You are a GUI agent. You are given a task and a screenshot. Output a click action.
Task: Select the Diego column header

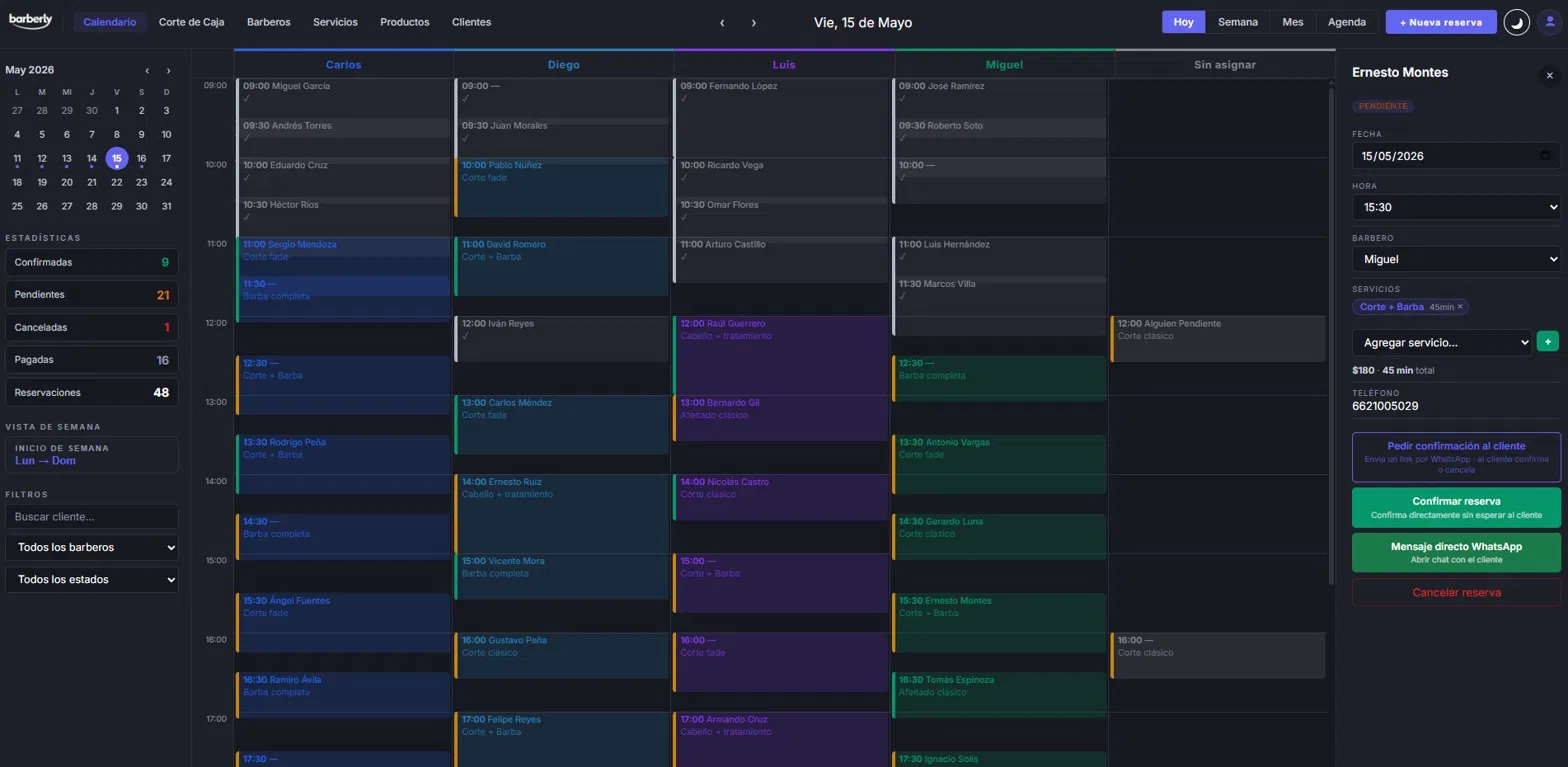[x=564, y=64]
